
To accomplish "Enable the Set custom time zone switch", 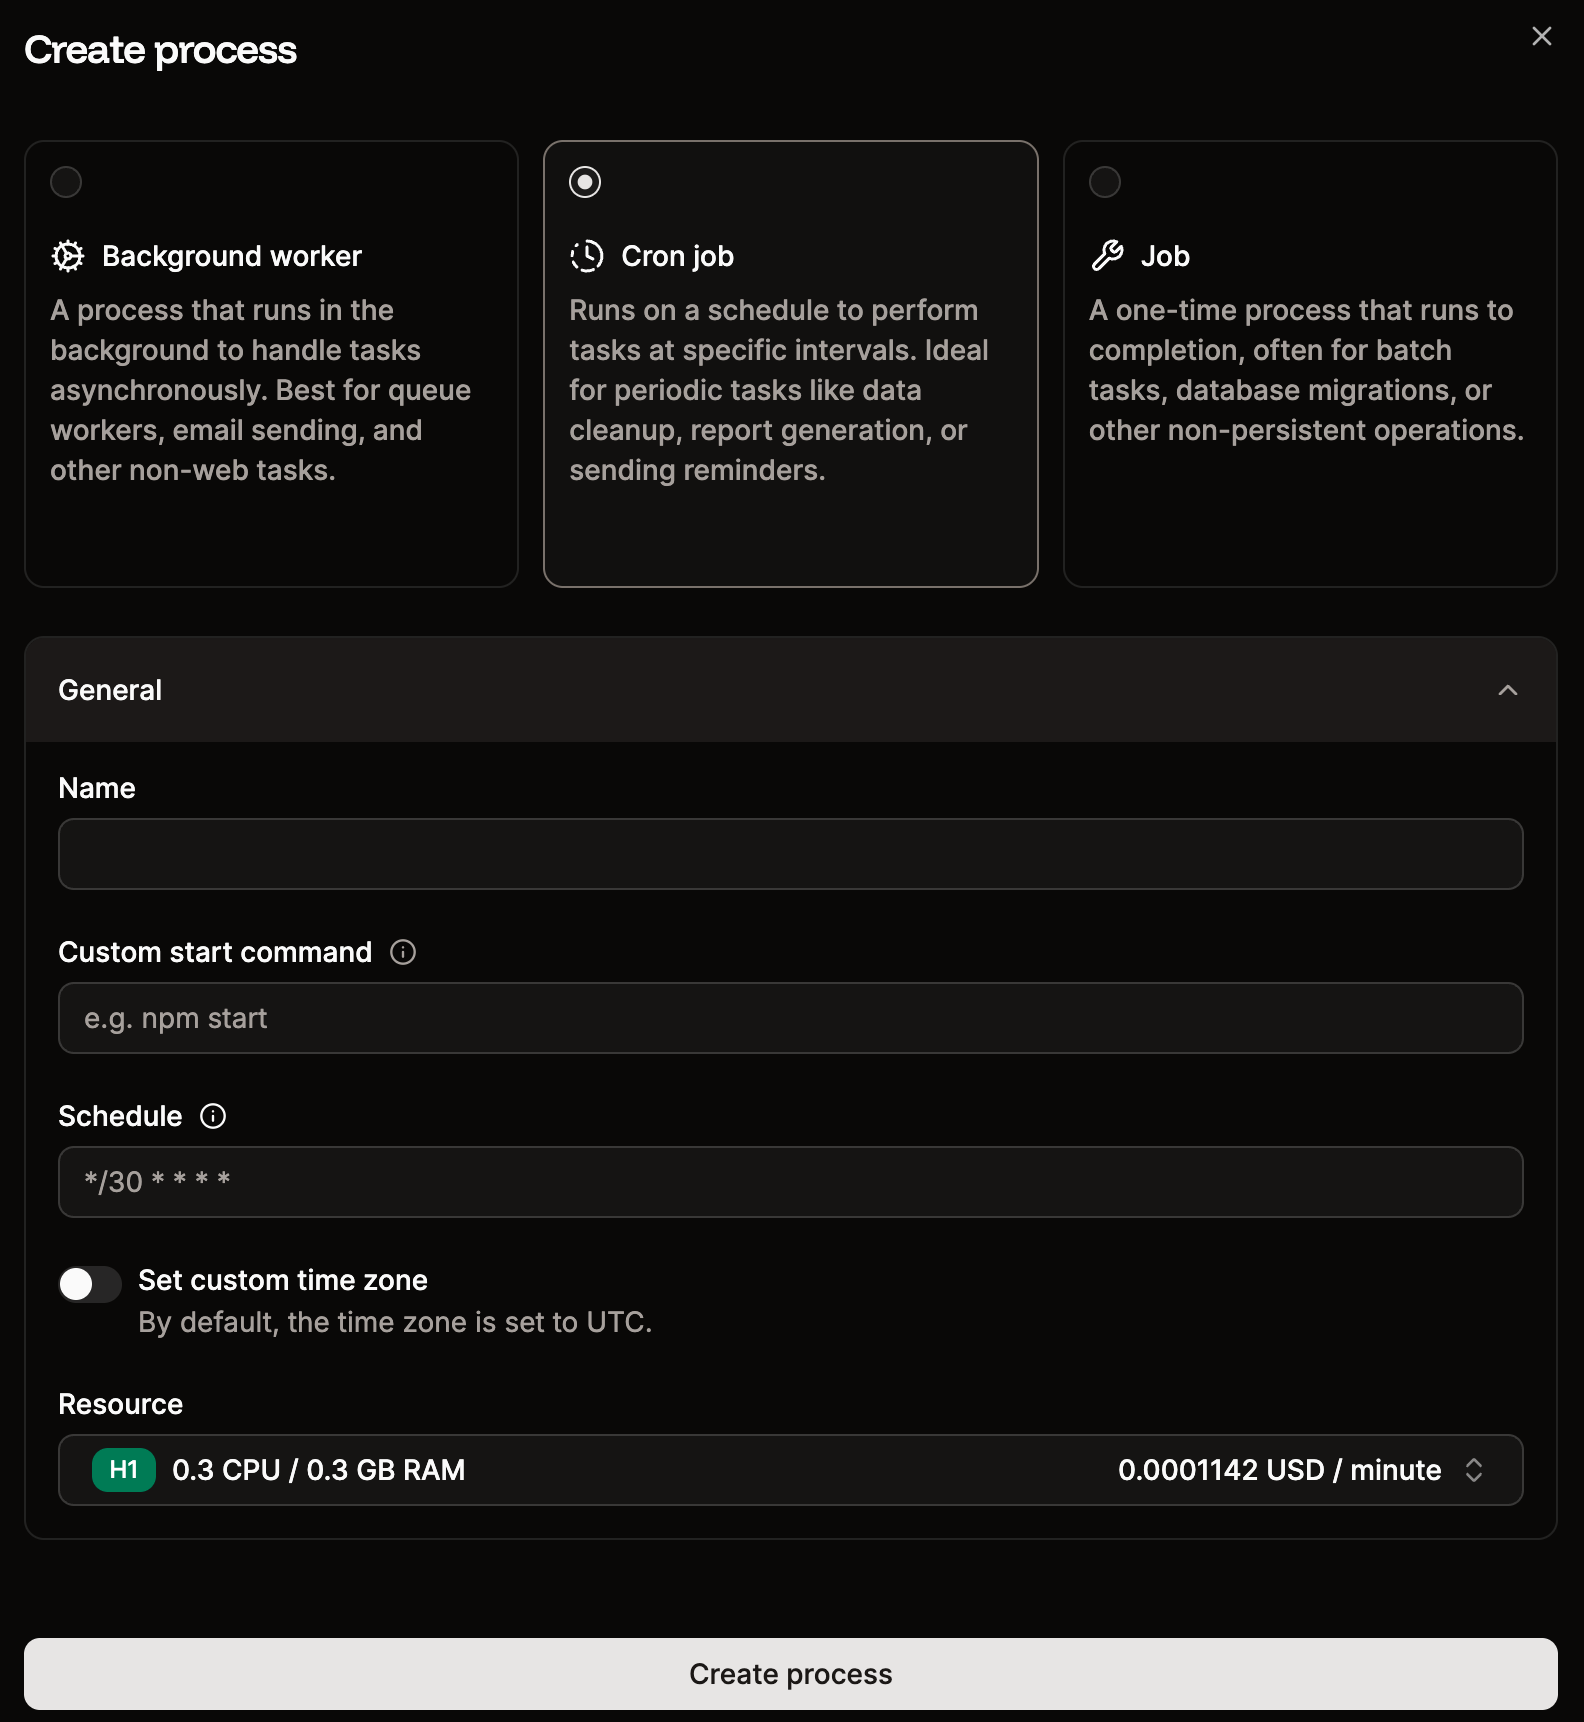I will (89, 1283).
